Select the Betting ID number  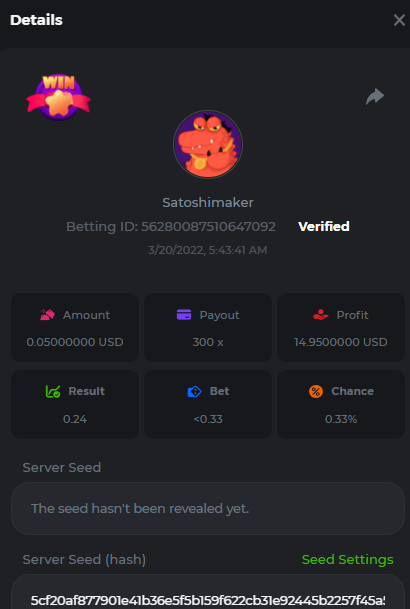click(208, 226)
